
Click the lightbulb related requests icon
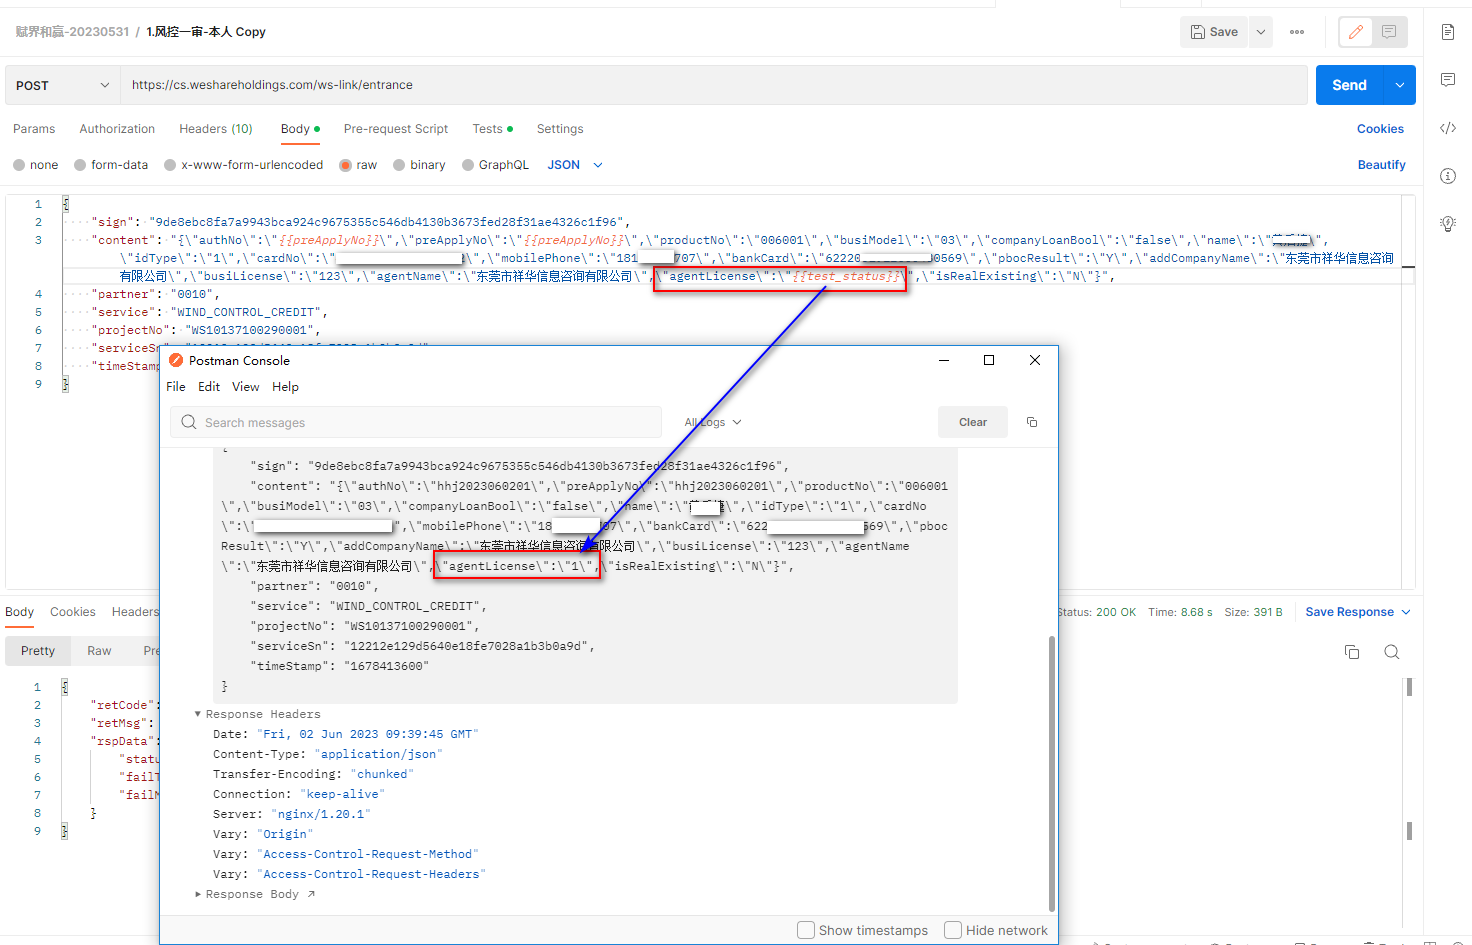(x=1448, y=223)
